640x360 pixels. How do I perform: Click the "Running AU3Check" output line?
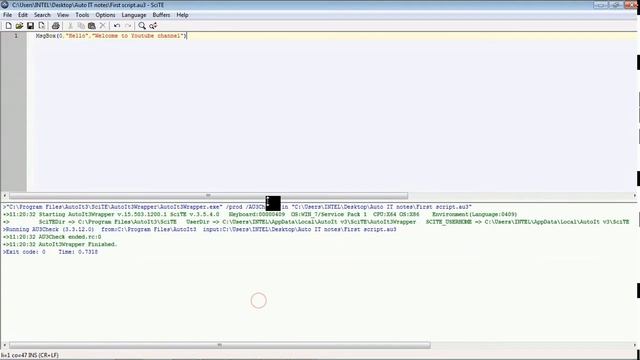pyautogui.click(x=200, y=229)
